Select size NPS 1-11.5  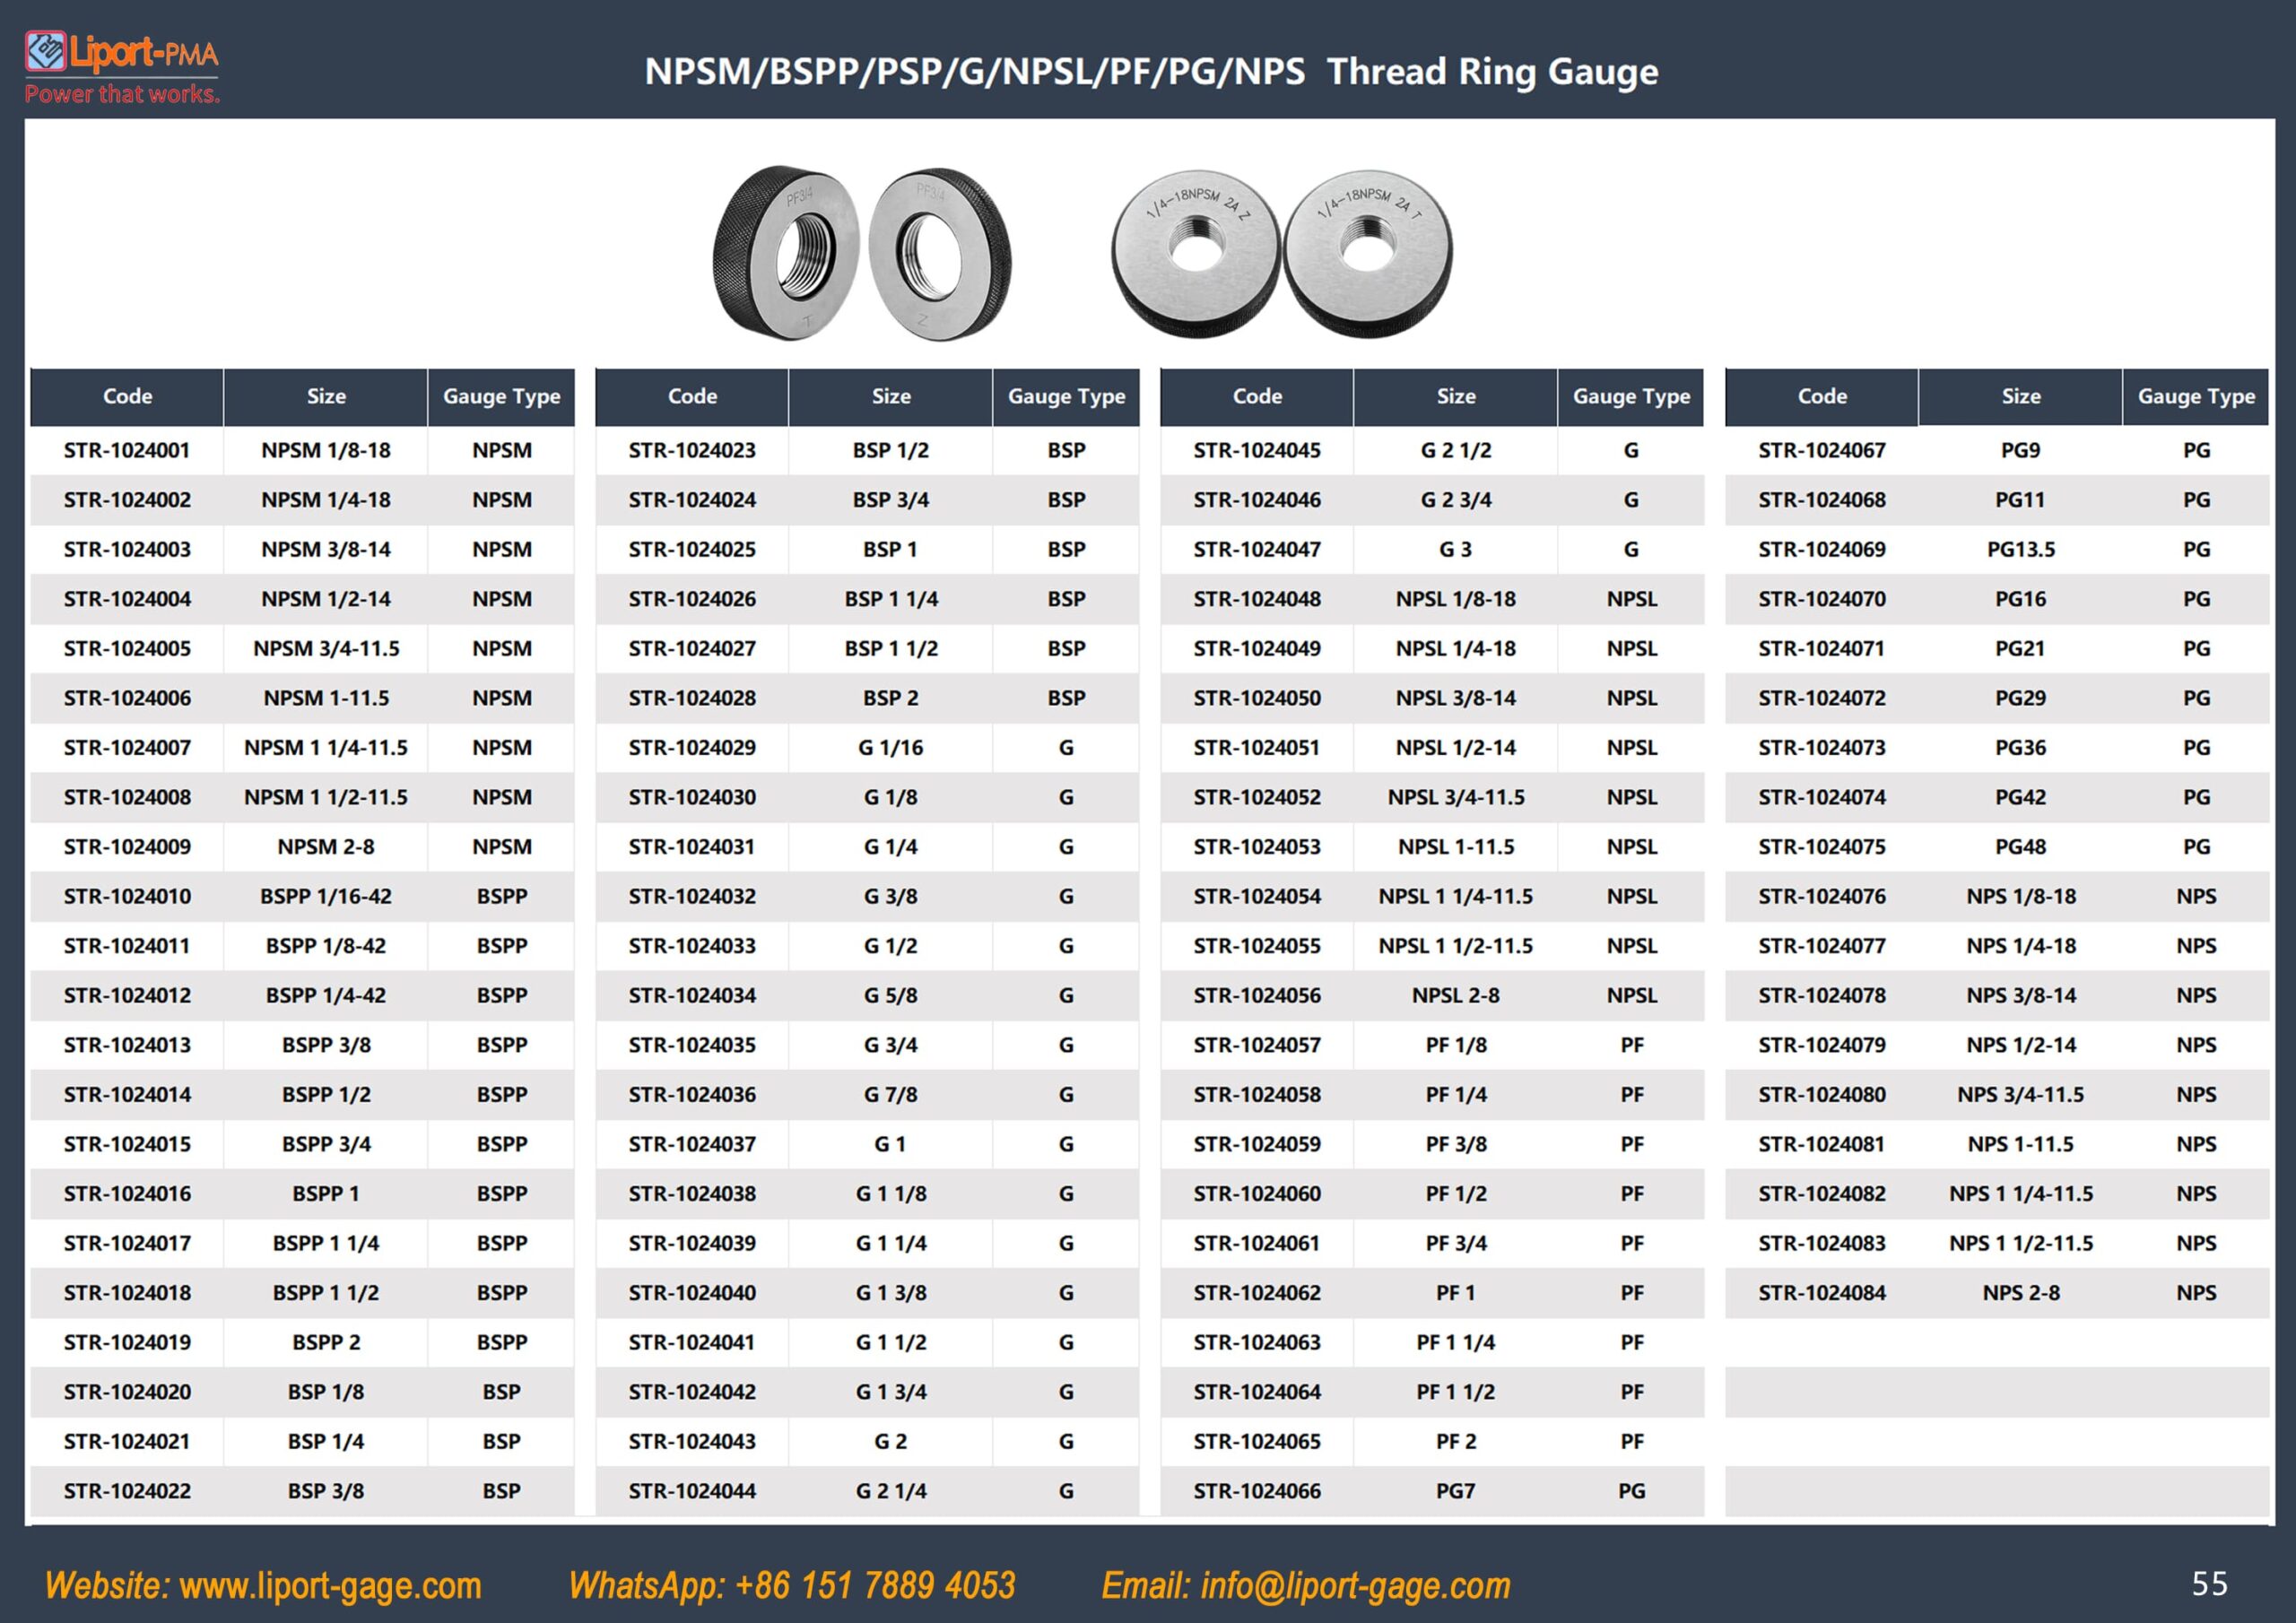(x=2021, y=1144)
